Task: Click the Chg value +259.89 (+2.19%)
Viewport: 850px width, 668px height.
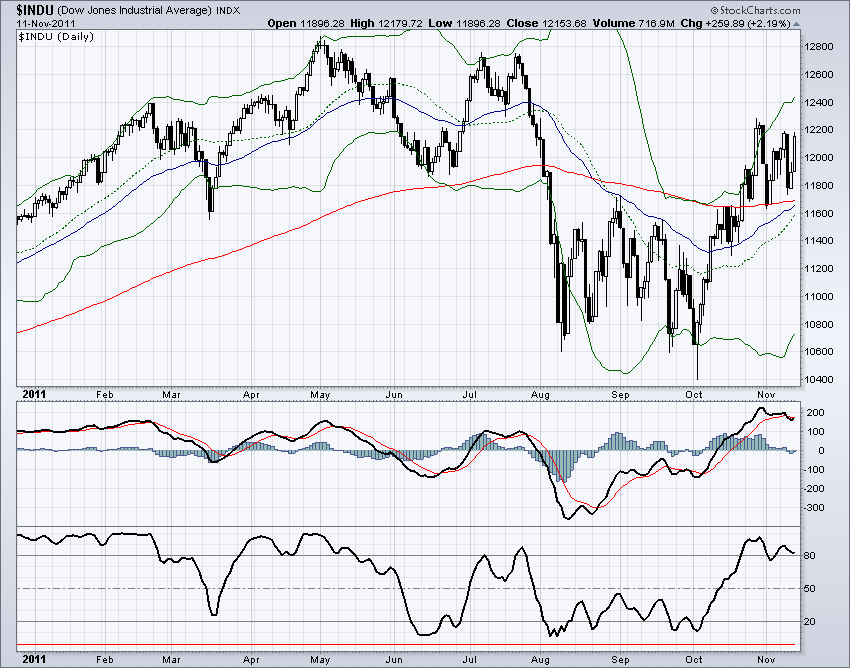Action: (748, 23)
